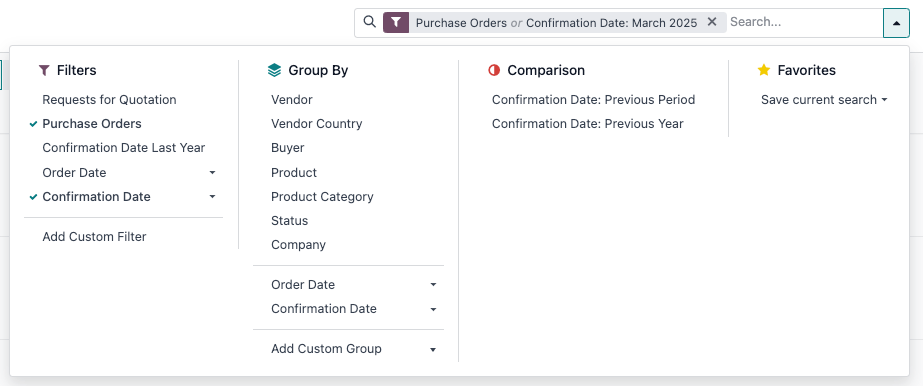Click facet text Confirmation Date: March 2025
This screenshot has width=923, height=386.
click(x=612, y=23)
